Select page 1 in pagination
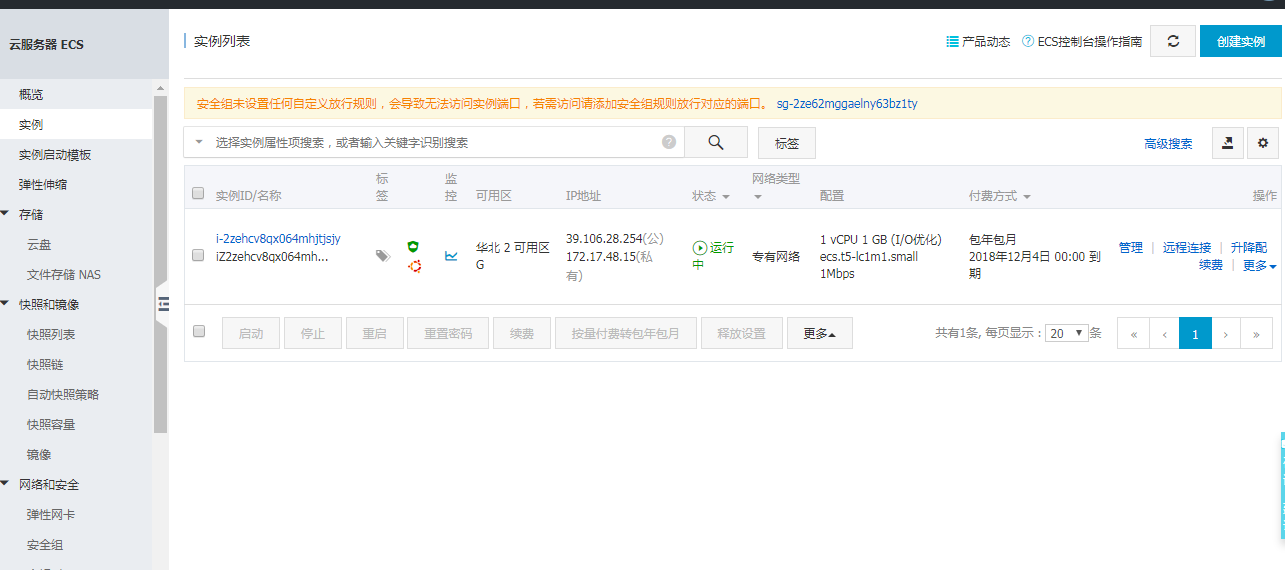Viewport: 1285px width, 570px height. pos(1195,334)
